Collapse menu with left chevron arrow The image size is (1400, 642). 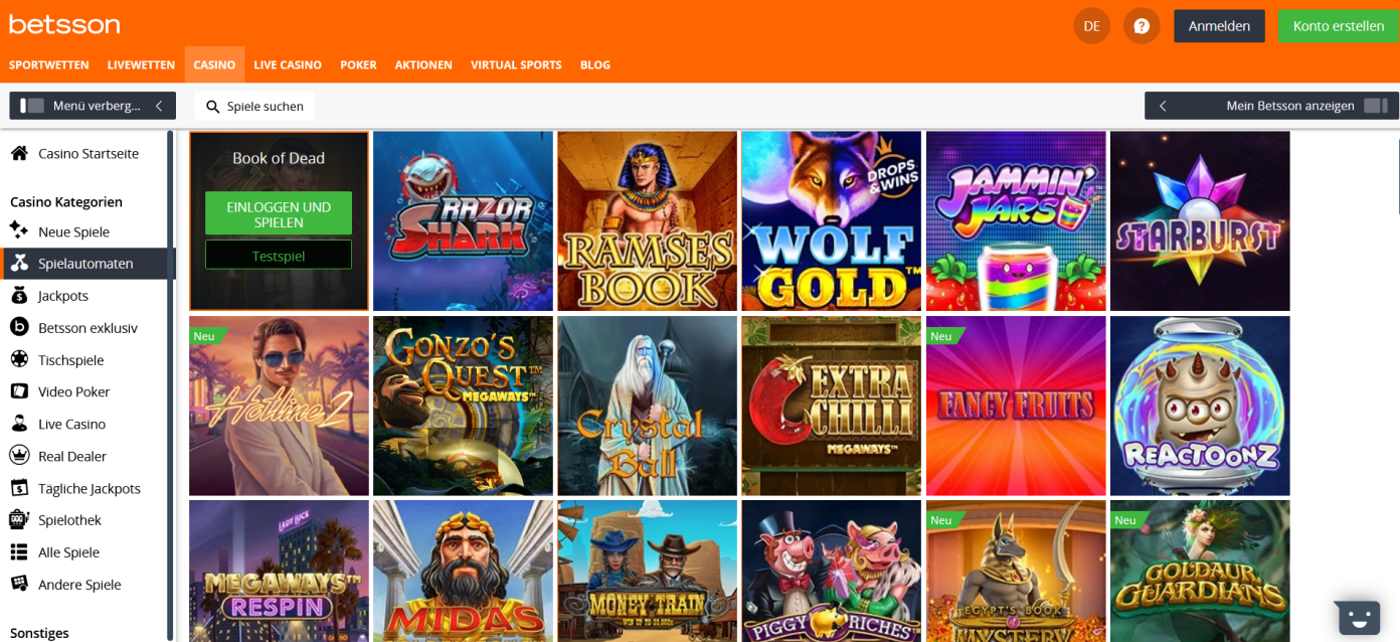(x=158, y=106)
